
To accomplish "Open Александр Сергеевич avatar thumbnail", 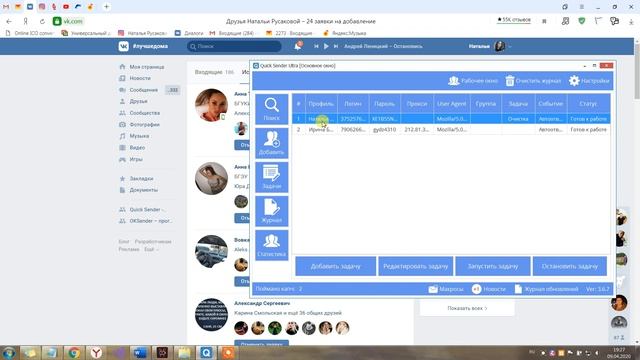I will (x=211, y=314).
